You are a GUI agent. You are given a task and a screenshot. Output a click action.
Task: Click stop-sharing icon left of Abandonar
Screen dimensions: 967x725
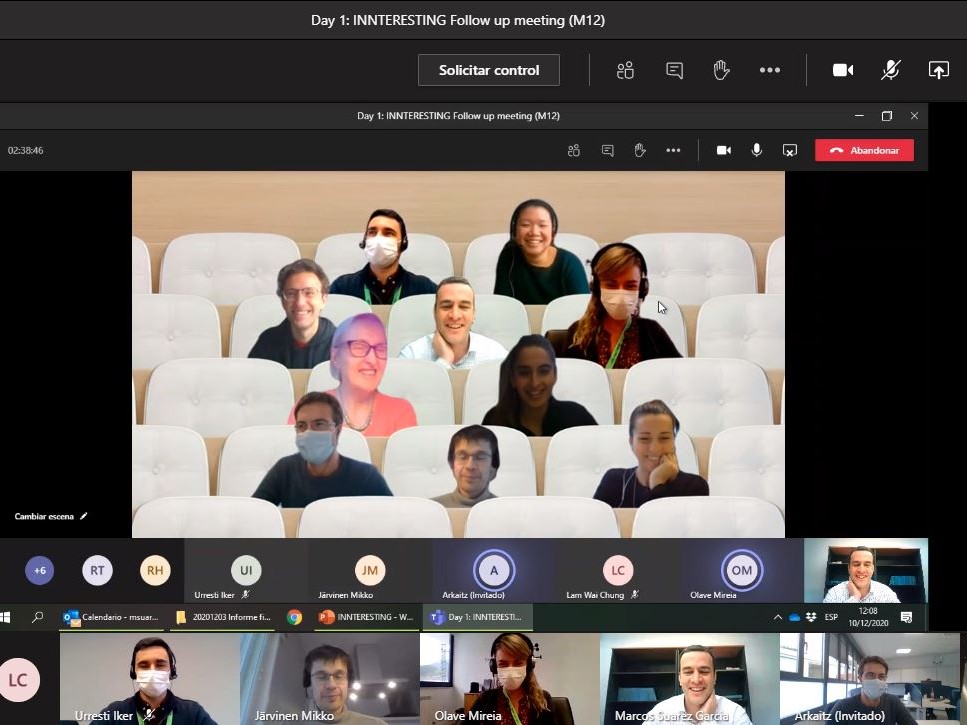(x=789, y=151)
